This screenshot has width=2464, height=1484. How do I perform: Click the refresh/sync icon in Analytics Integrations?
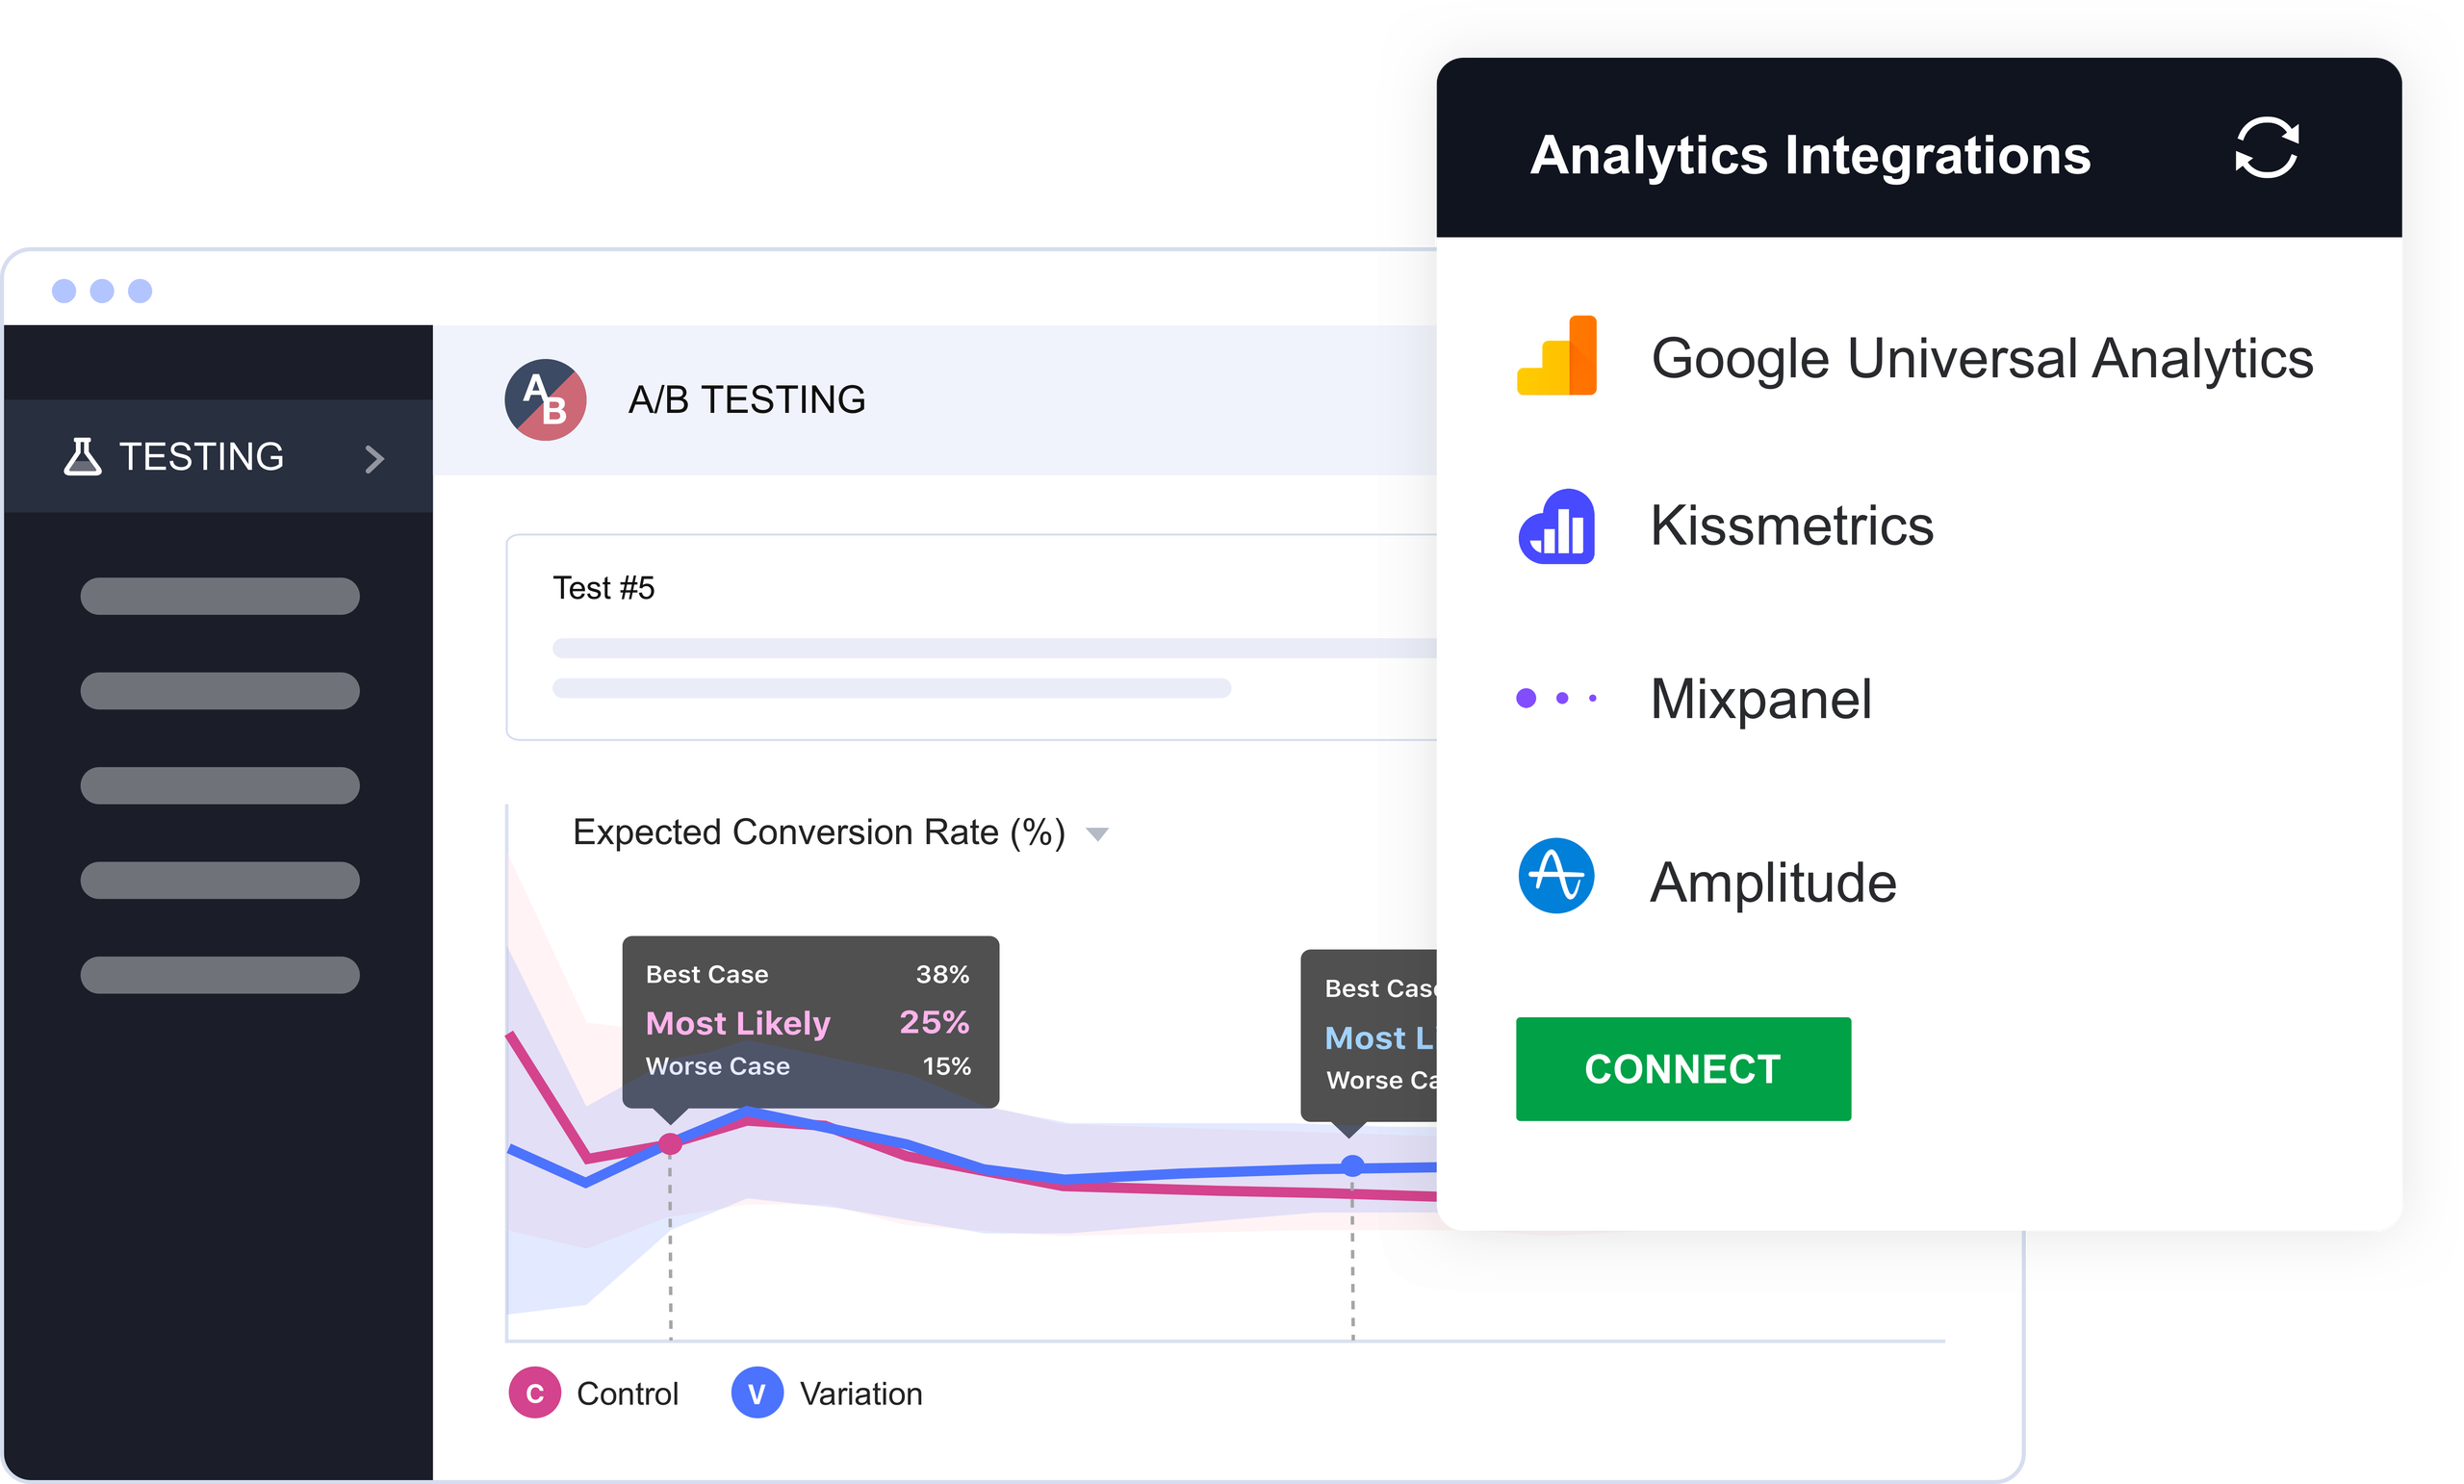(2267, 148)
